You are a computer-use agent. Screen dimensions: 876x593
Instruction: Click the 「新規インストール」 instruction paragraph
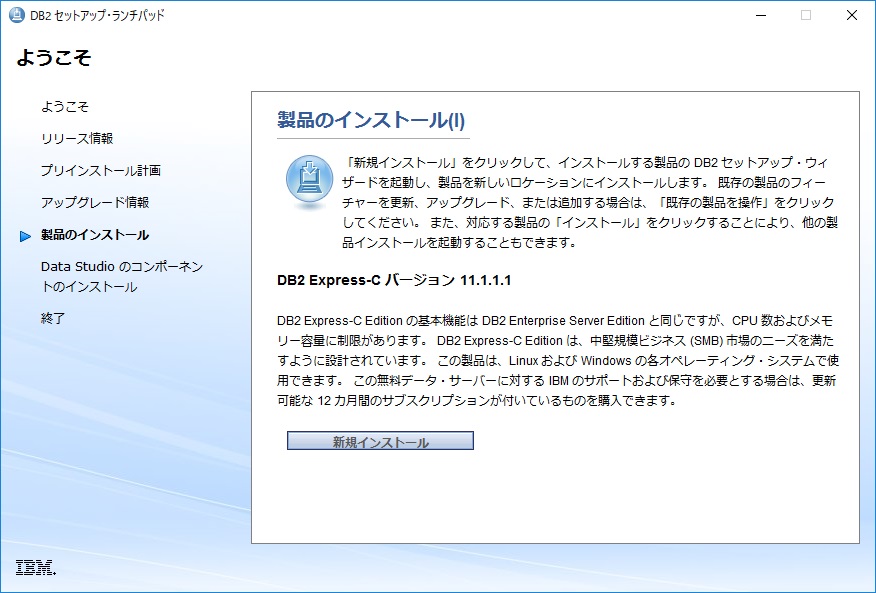(590, 202)
